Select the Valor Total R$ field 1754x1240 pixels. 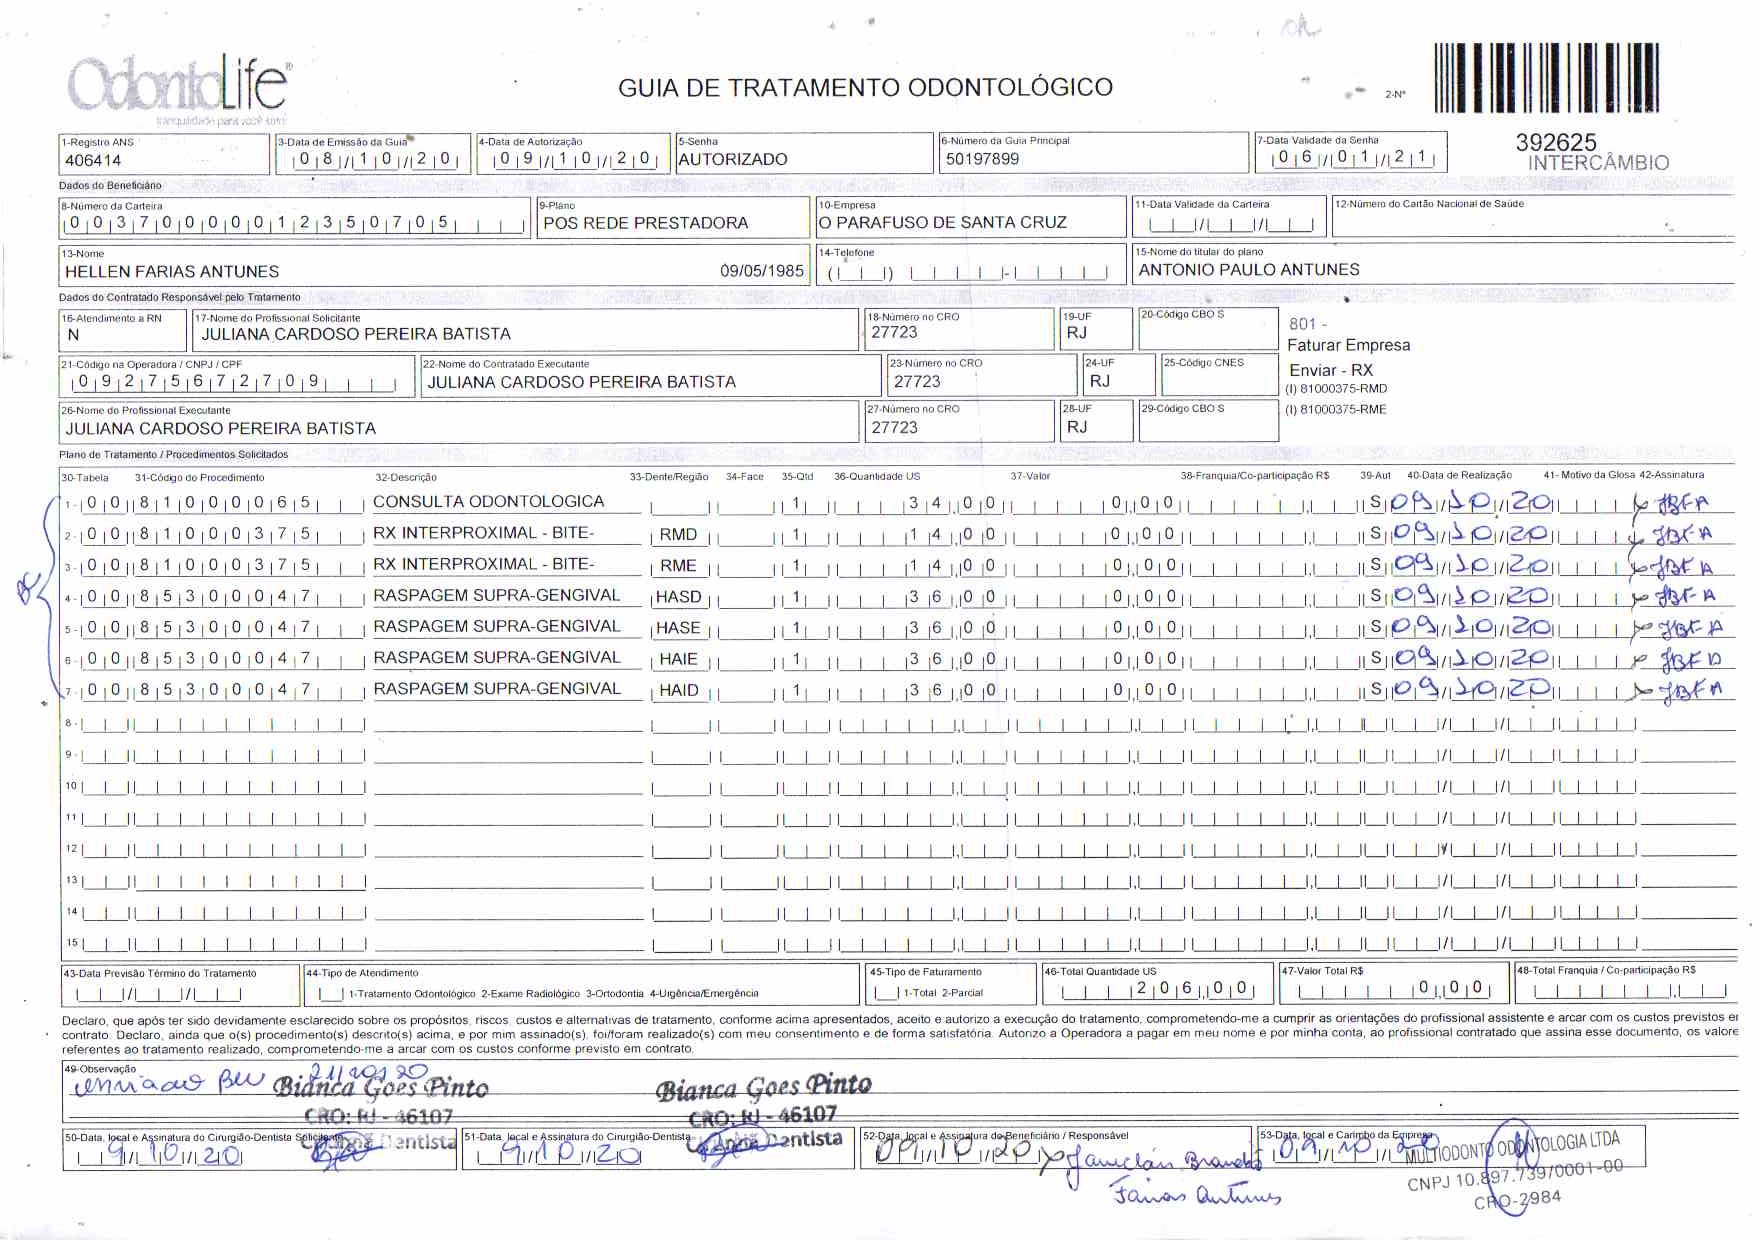point(1392,989)
